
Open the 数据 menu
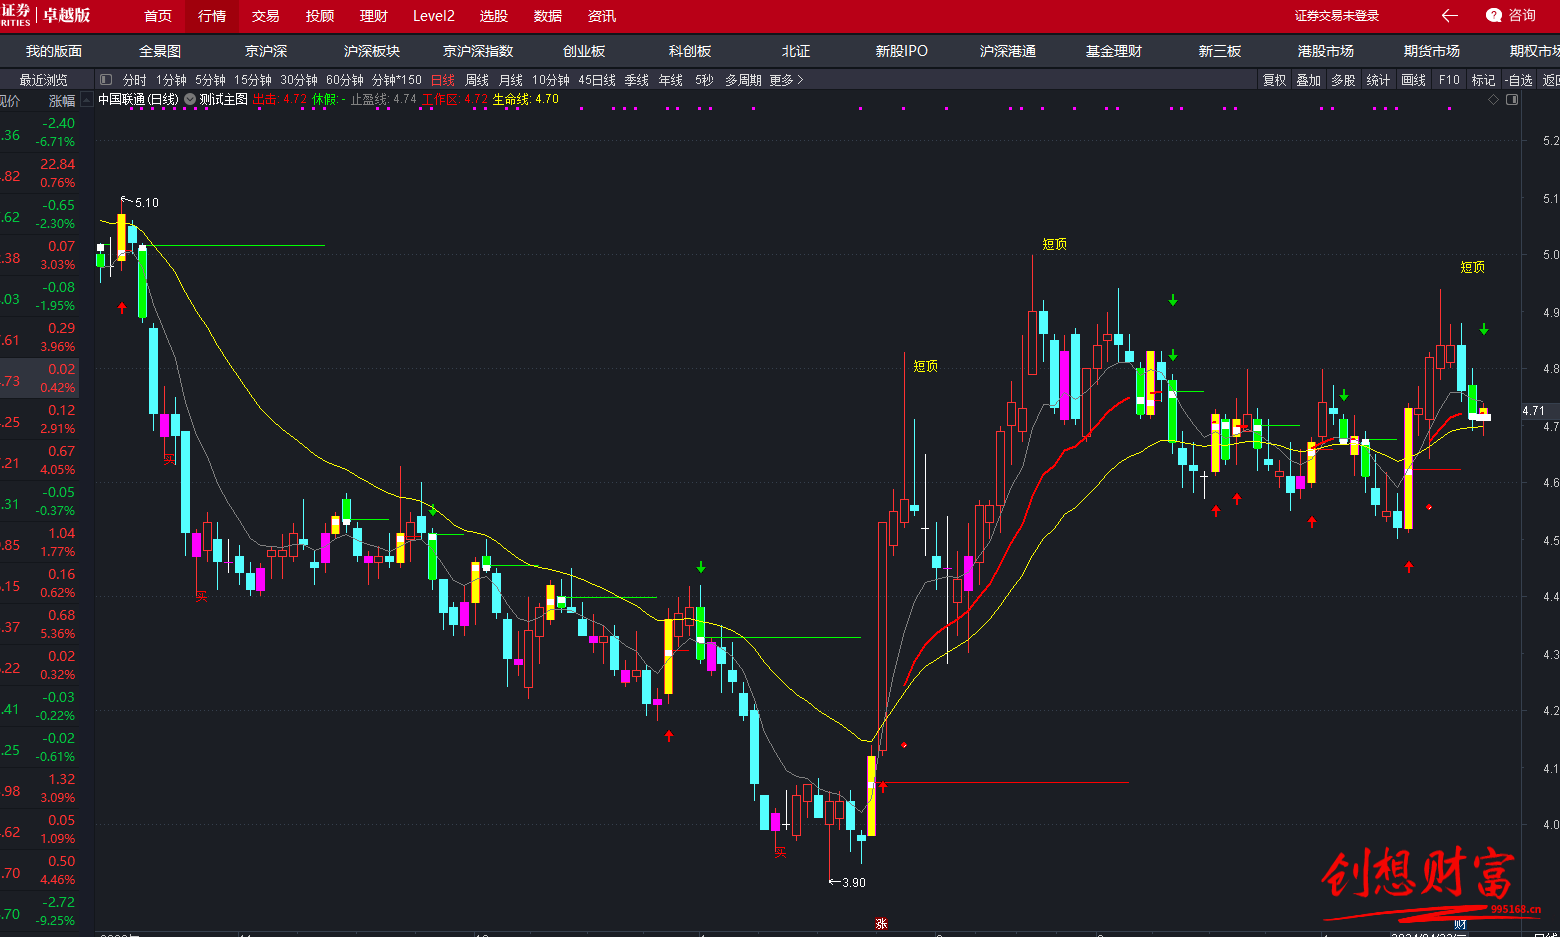[x=548, y=16]
